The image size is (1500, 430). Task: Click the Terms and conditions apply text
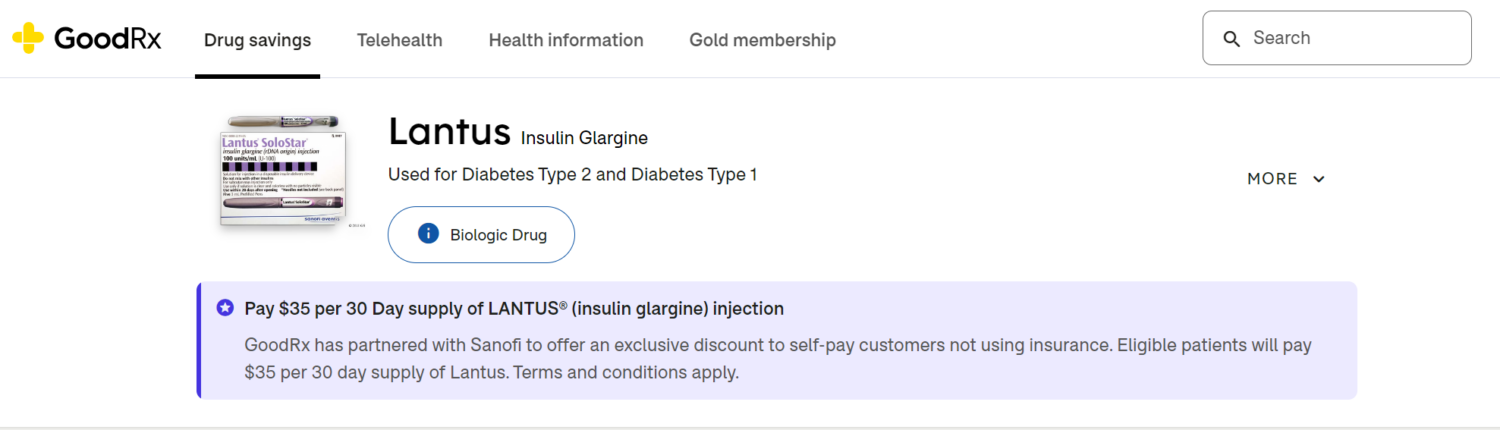(640, 373)
